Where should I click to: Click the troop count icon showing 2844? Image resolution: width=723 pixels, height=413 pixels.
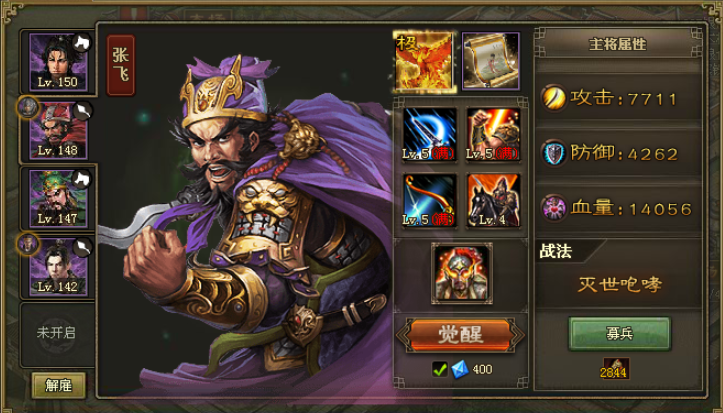pyautogui.click(x=616, y=368)
